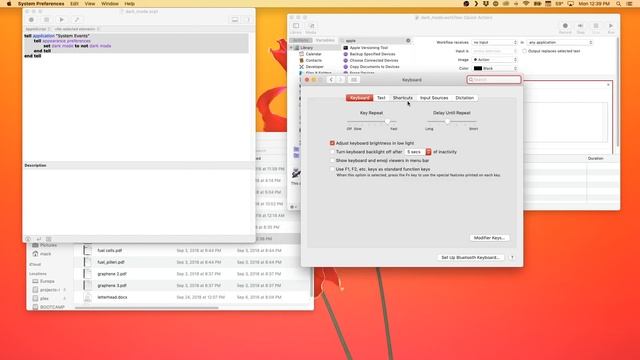
Task: Open Notification Center from the menu bar
Action: [x=629, y=4]
